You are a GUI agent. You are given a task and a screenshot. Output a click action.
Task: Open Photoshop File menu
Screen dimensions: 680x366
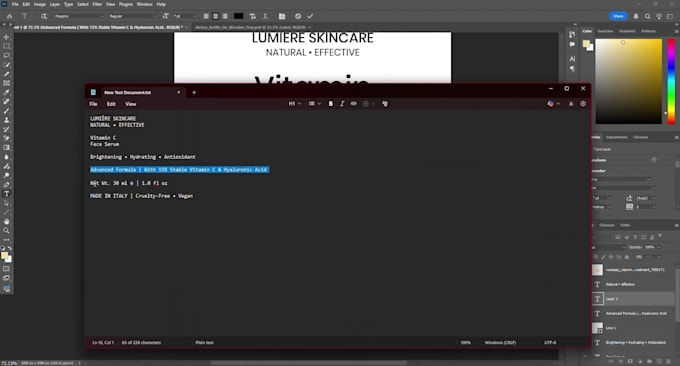click(x=15, y=4)
